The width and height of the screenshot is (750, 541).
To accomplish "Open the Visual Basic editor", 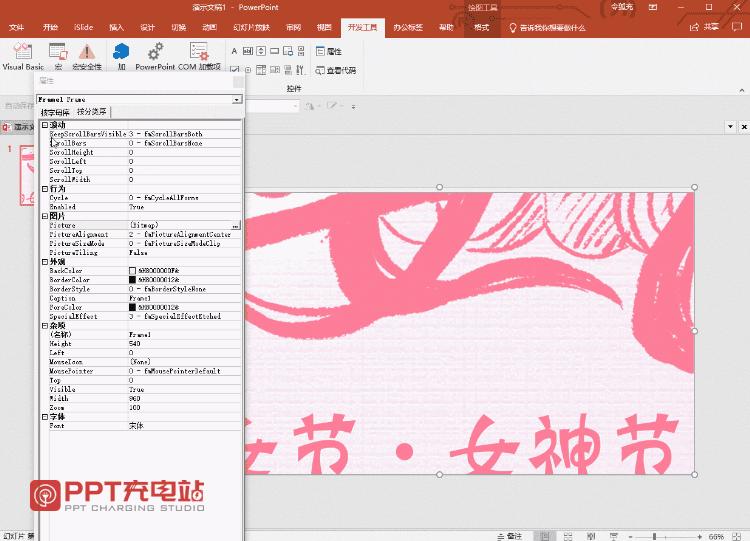I will tap(22, 56).
